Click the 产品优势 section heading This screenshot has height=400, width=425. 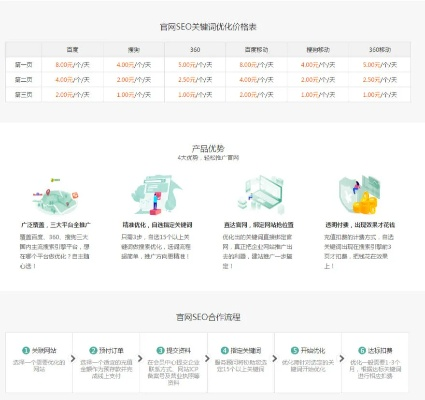point(208,148)
